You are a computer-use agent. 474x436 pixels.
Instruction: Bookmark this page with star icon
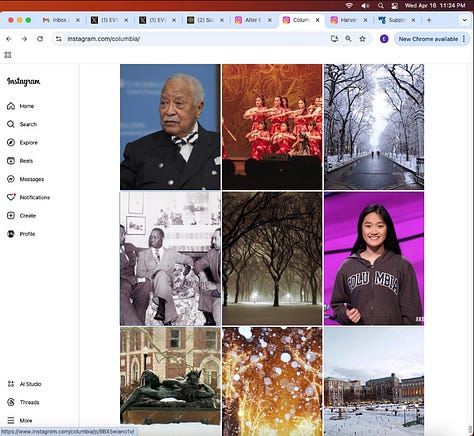coord(363,39)
